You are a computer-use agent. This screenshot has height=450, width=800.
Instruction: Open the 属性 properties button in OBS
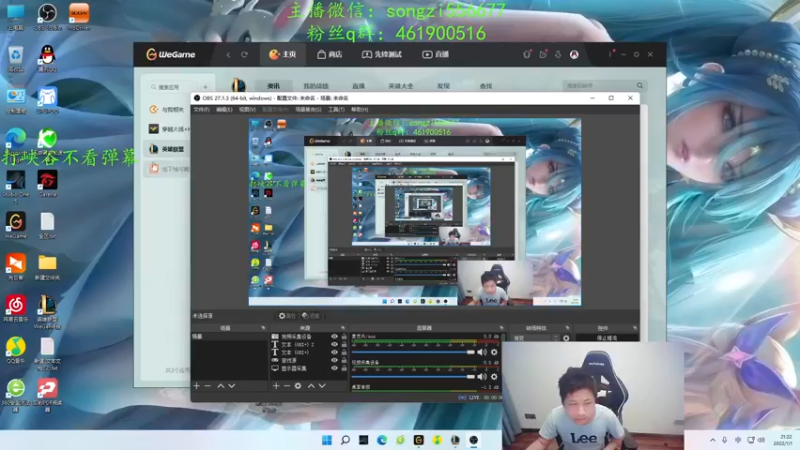(287, 316)
